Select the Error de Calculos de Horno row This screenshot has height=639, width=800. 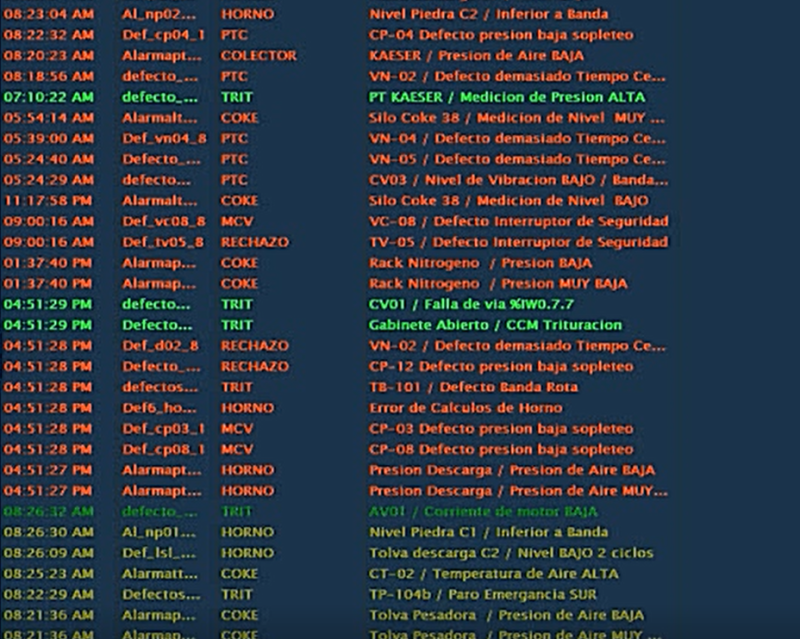pyautogui.click(x=465, y=408)
